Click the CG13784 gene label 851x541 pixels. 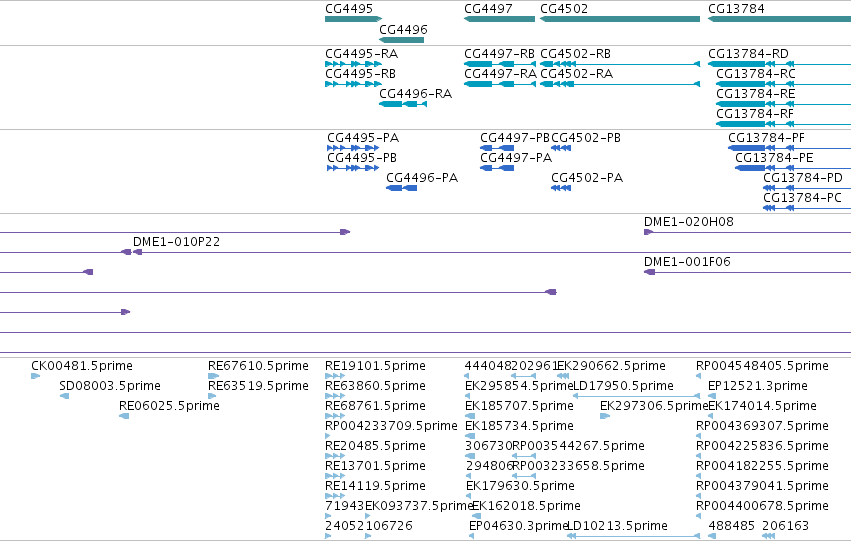736,9
